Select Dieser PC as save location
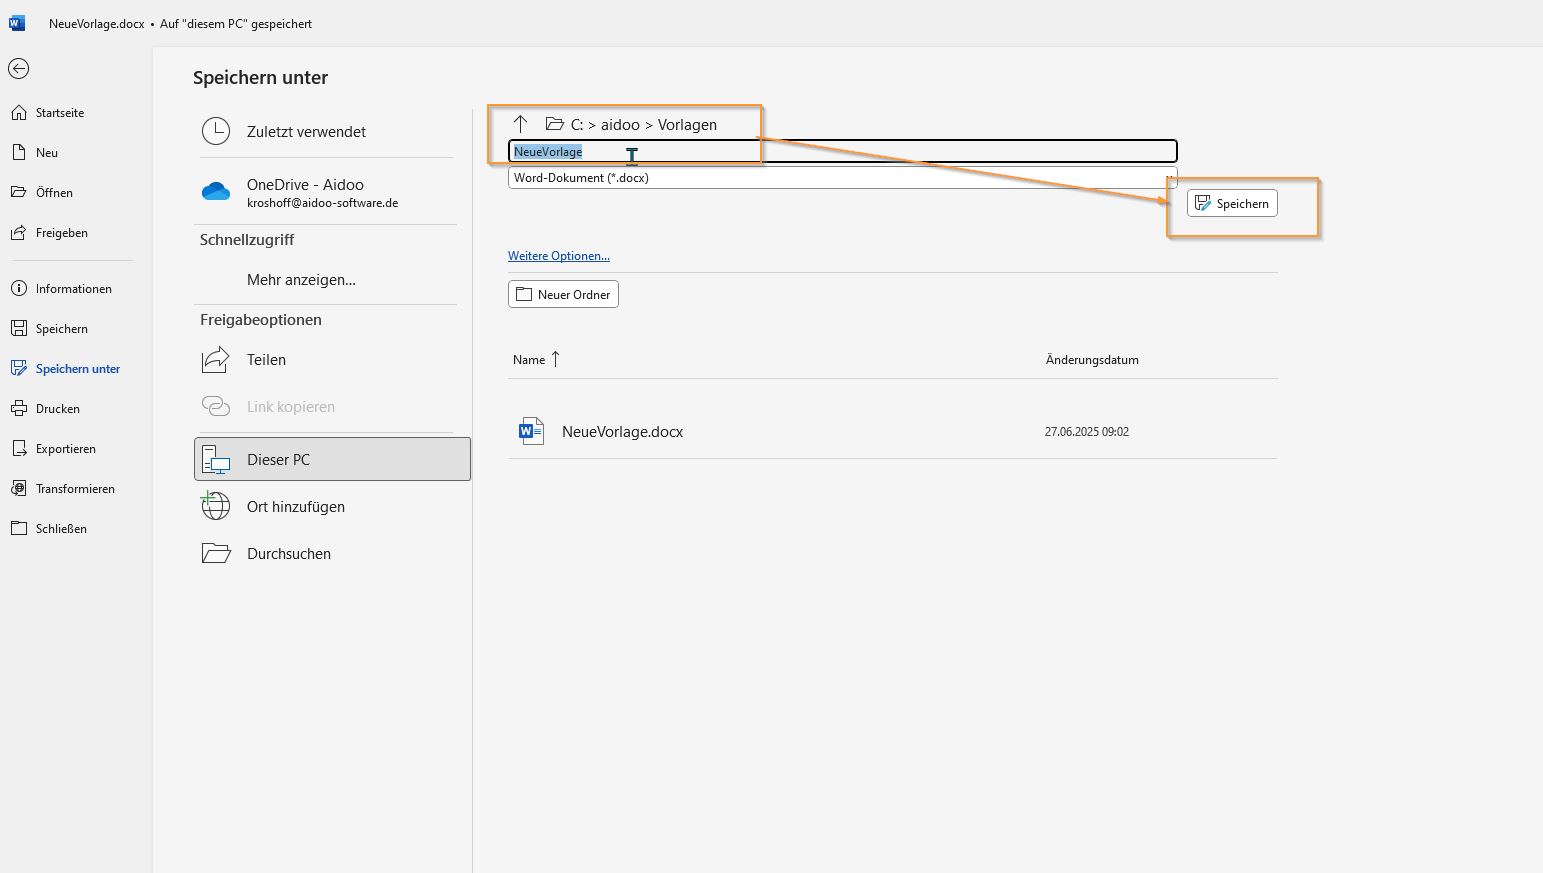 coord(332,459)
